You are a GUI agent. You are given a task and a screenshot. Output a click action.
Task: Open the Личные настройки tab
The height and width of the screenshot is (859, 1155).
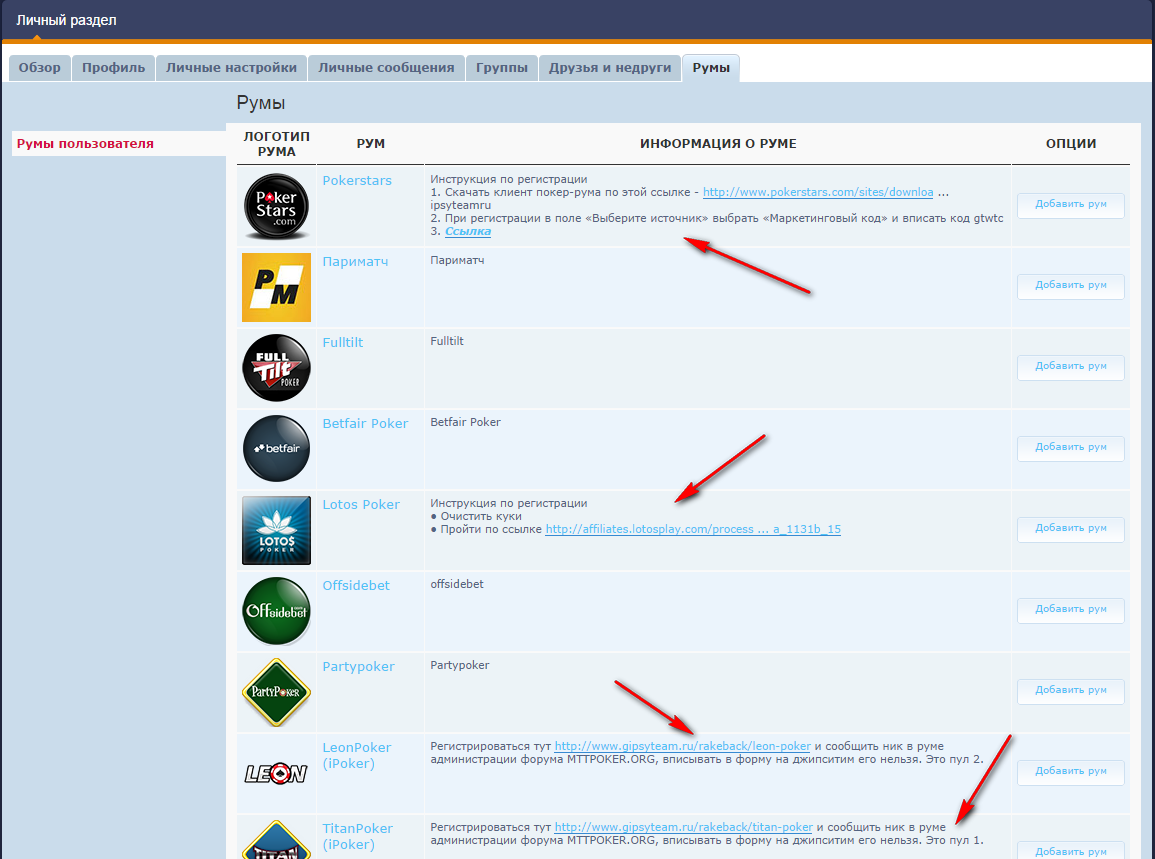point(231,68)
